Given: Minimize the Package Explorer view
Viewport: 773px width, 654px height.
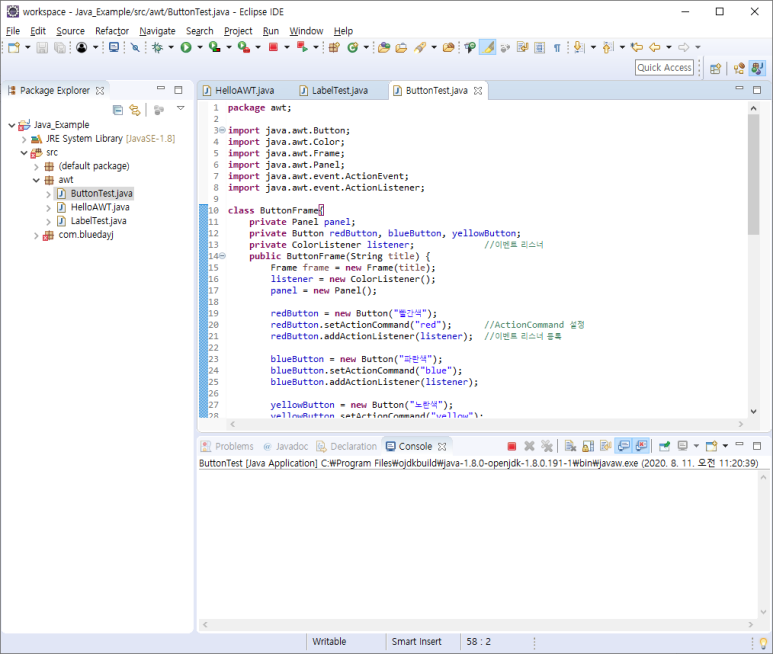Looking at the screenshot, I should tap(161, 89).
